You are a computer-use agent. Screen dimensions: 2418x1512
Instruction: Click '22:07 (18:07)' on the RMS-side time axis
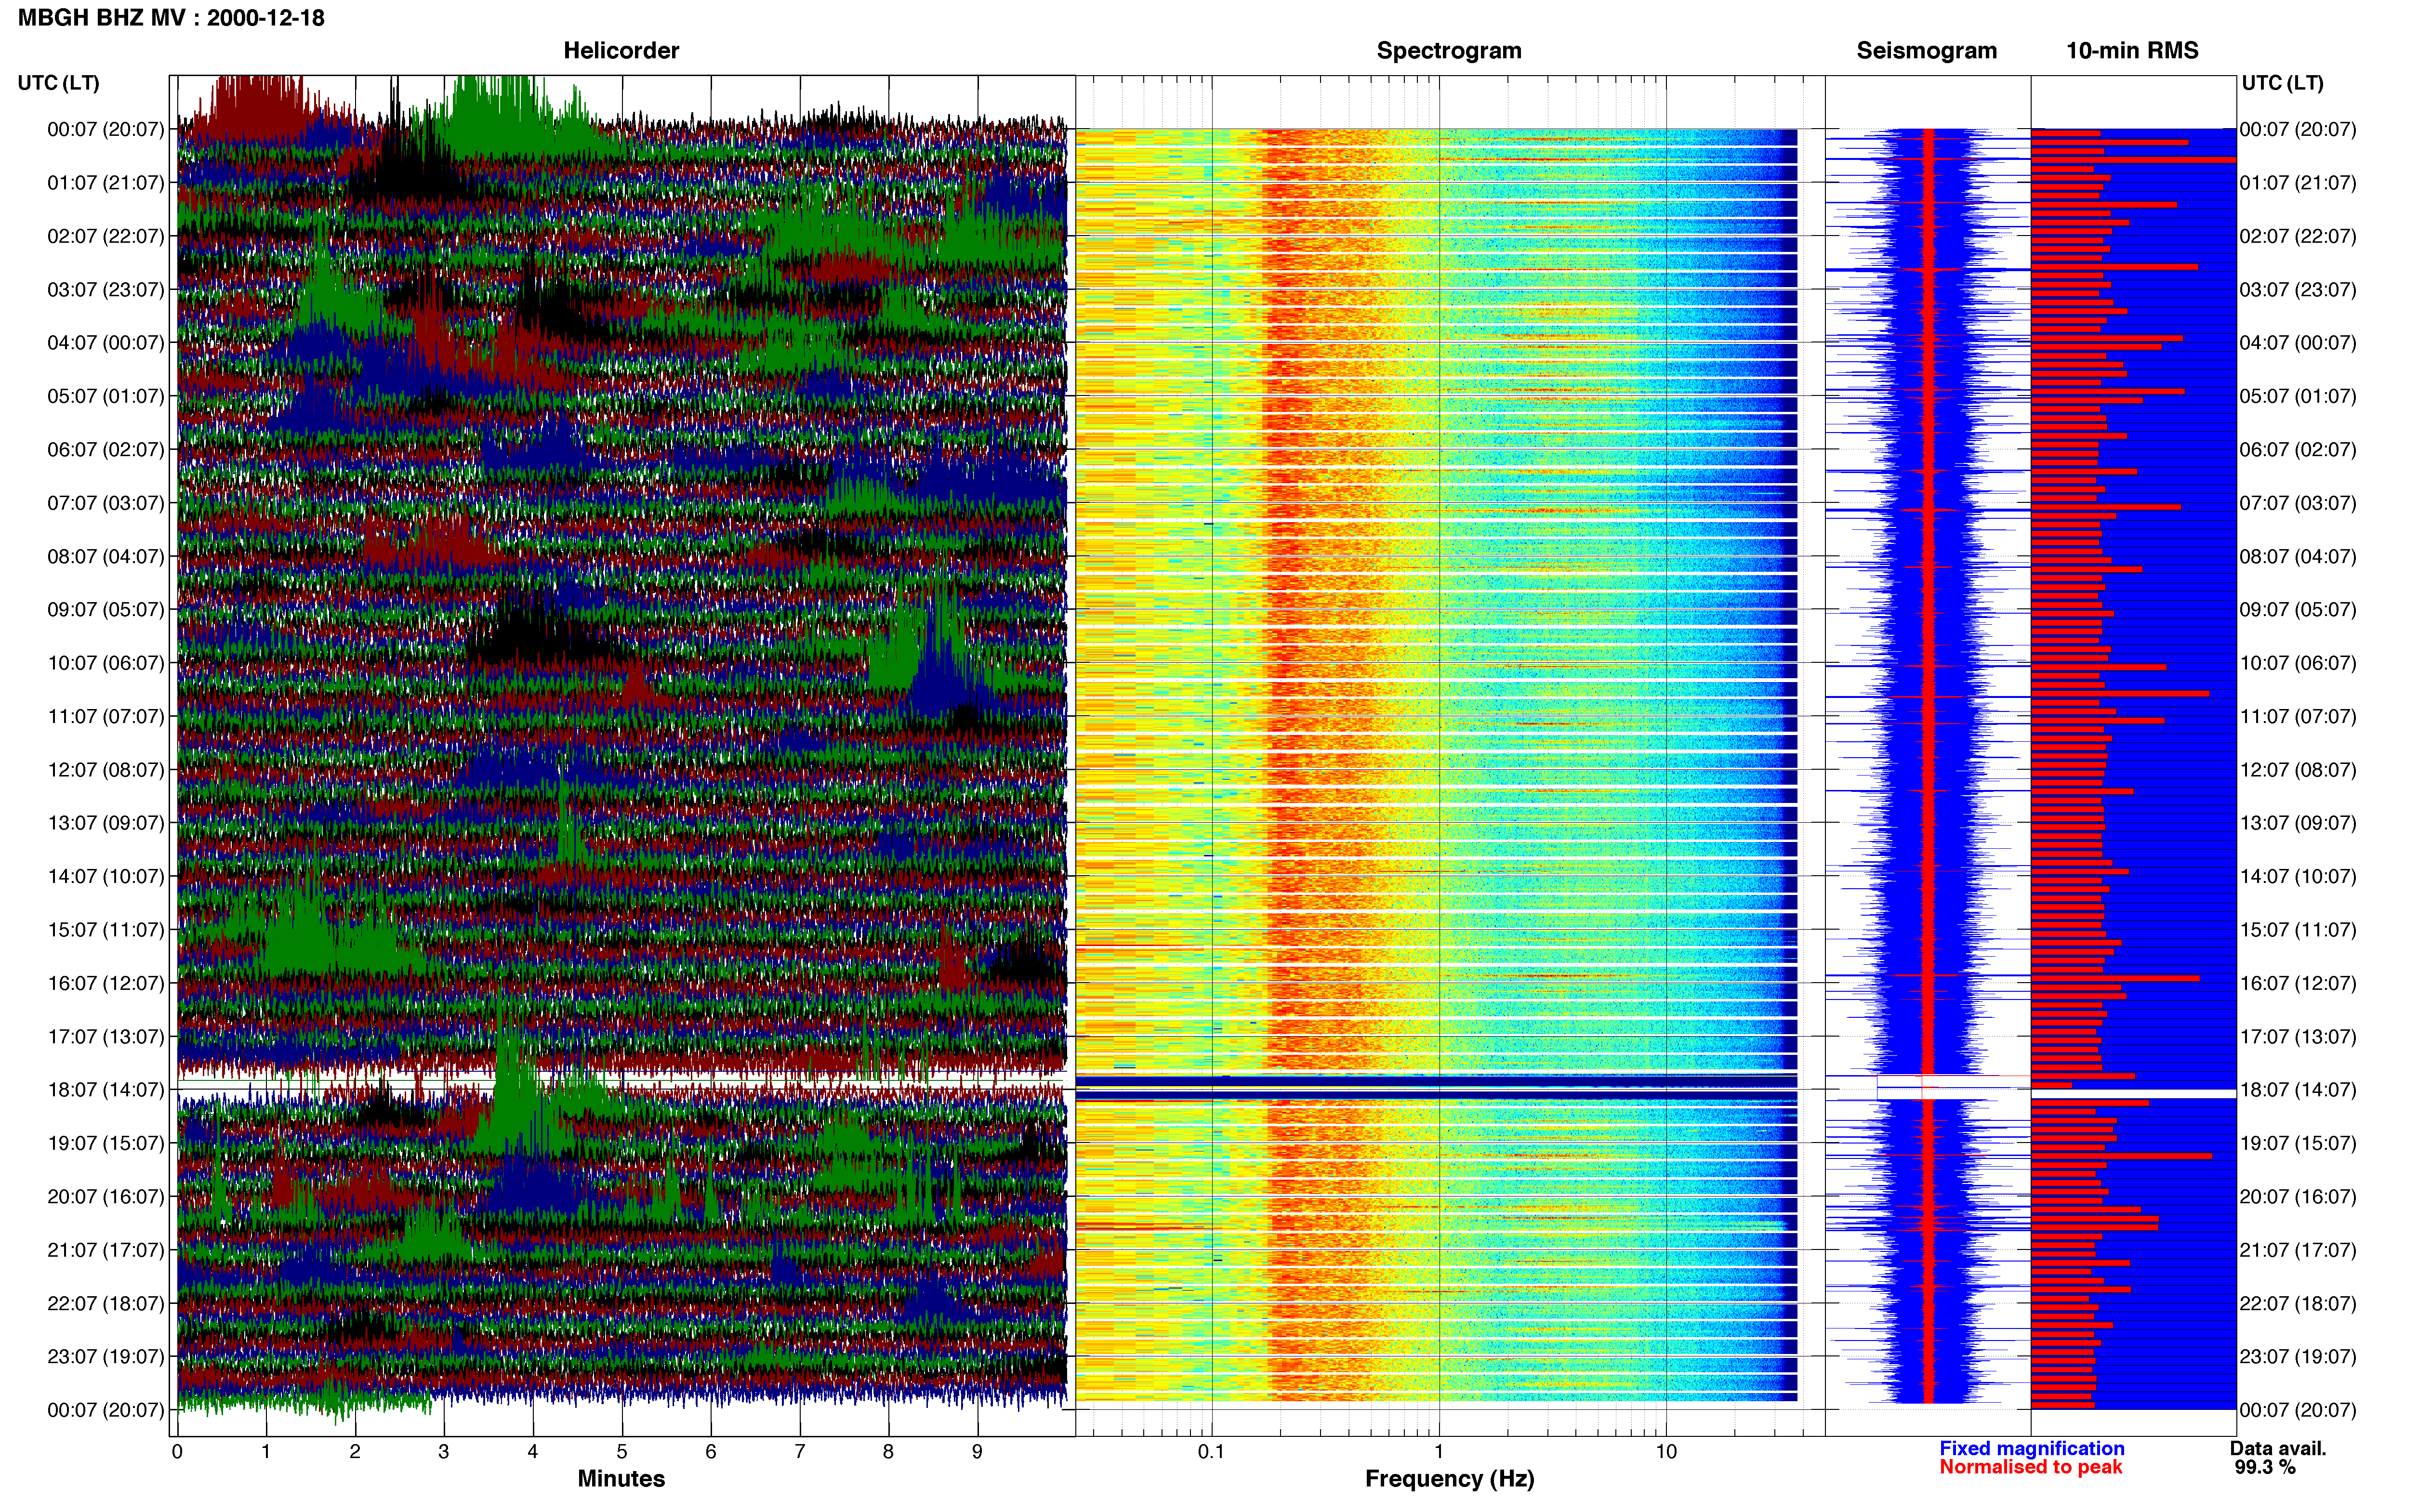[2298, 1304]
